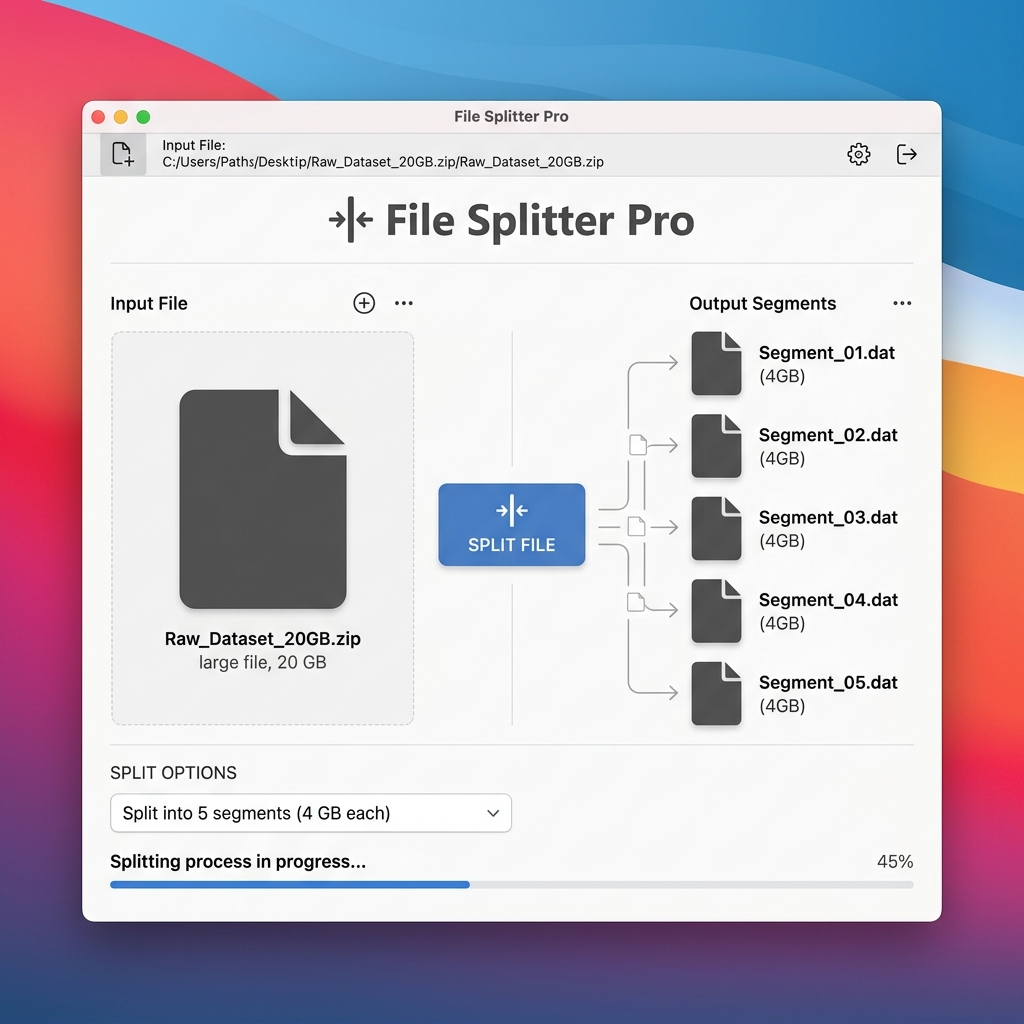
Task: Click Raw_Dataset_20GB.zip filename label
Action: [x=263, y=639]
